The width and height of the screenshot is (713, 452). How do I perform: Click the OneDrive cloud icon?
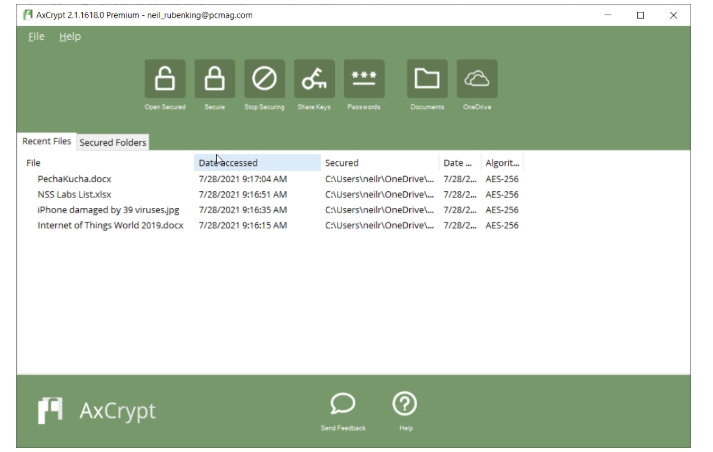pyautogui.click(x=477, y=80)
